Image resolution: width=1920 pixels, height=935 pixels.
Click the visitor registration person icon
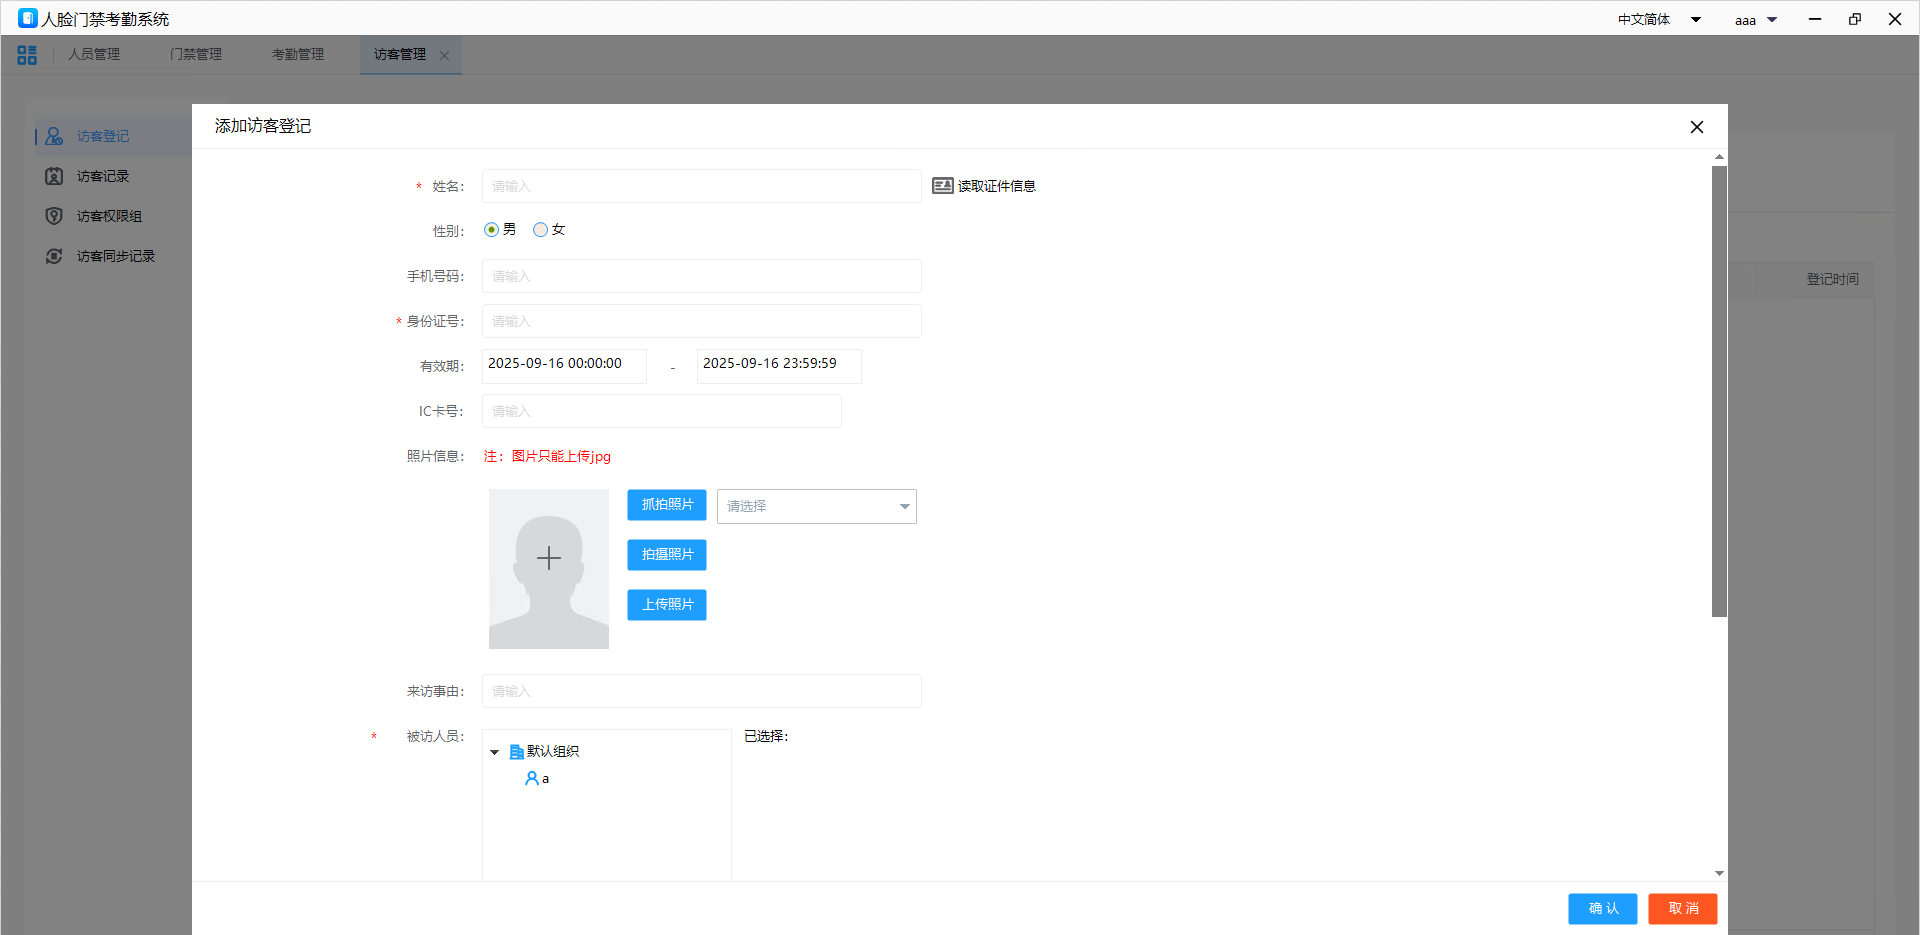[x=54, y=136]
